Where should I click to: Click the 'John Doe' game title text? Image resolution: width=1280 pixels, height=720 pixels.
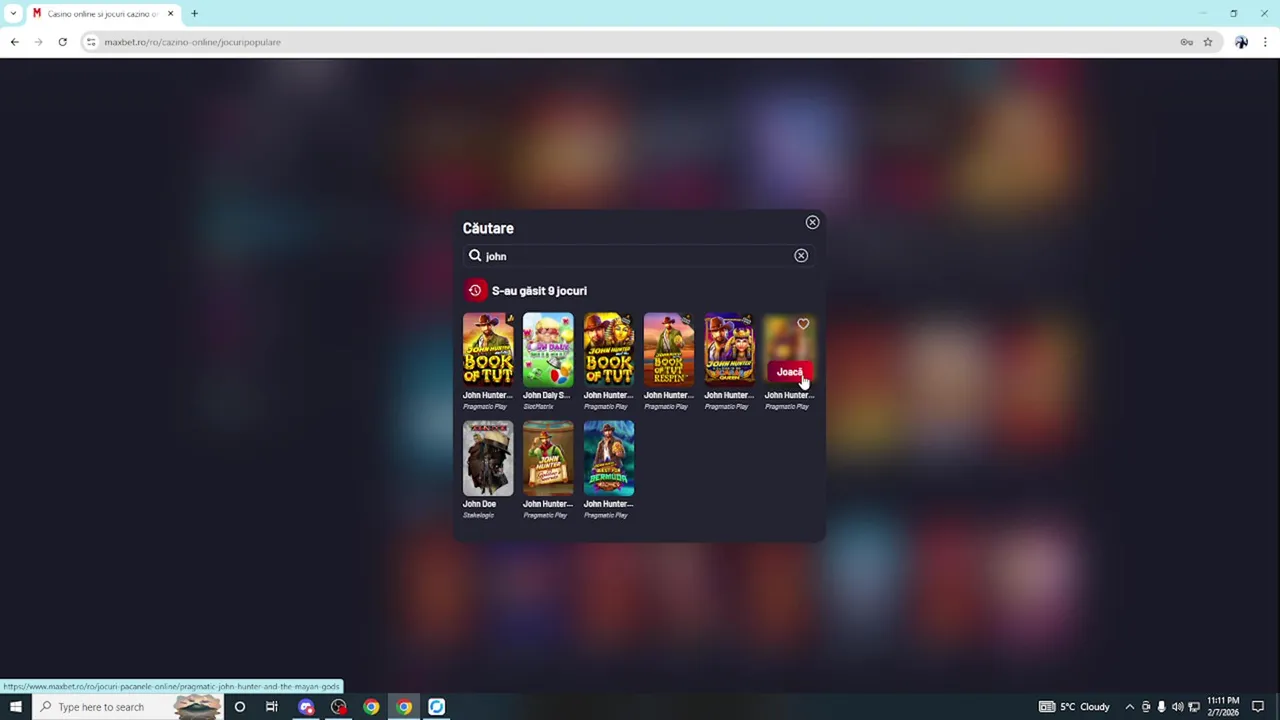(x=479, y=504)
